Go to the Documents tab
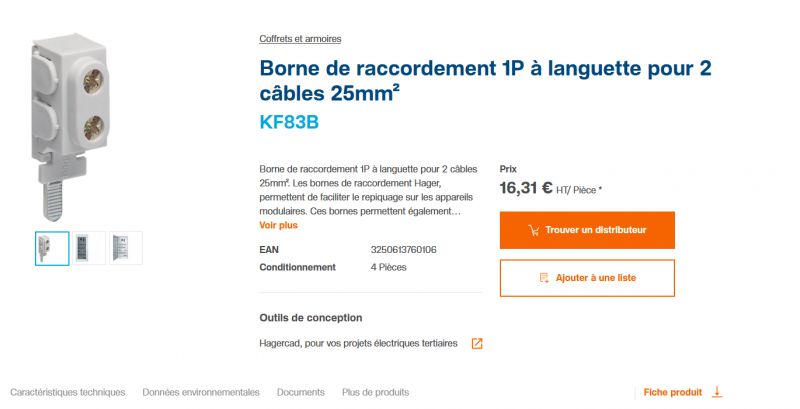800x409 pixels. pyautogui.click(x=301, y=392)
